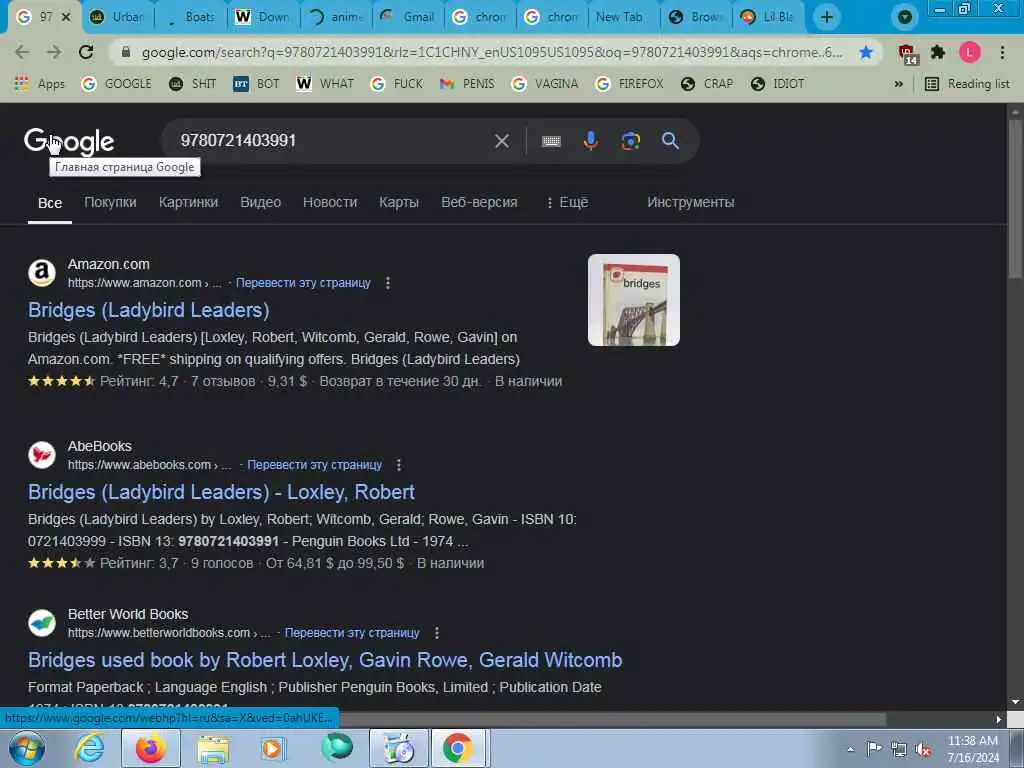Go back using browser back arrow

pyautogui.click(x=22, y=52)
